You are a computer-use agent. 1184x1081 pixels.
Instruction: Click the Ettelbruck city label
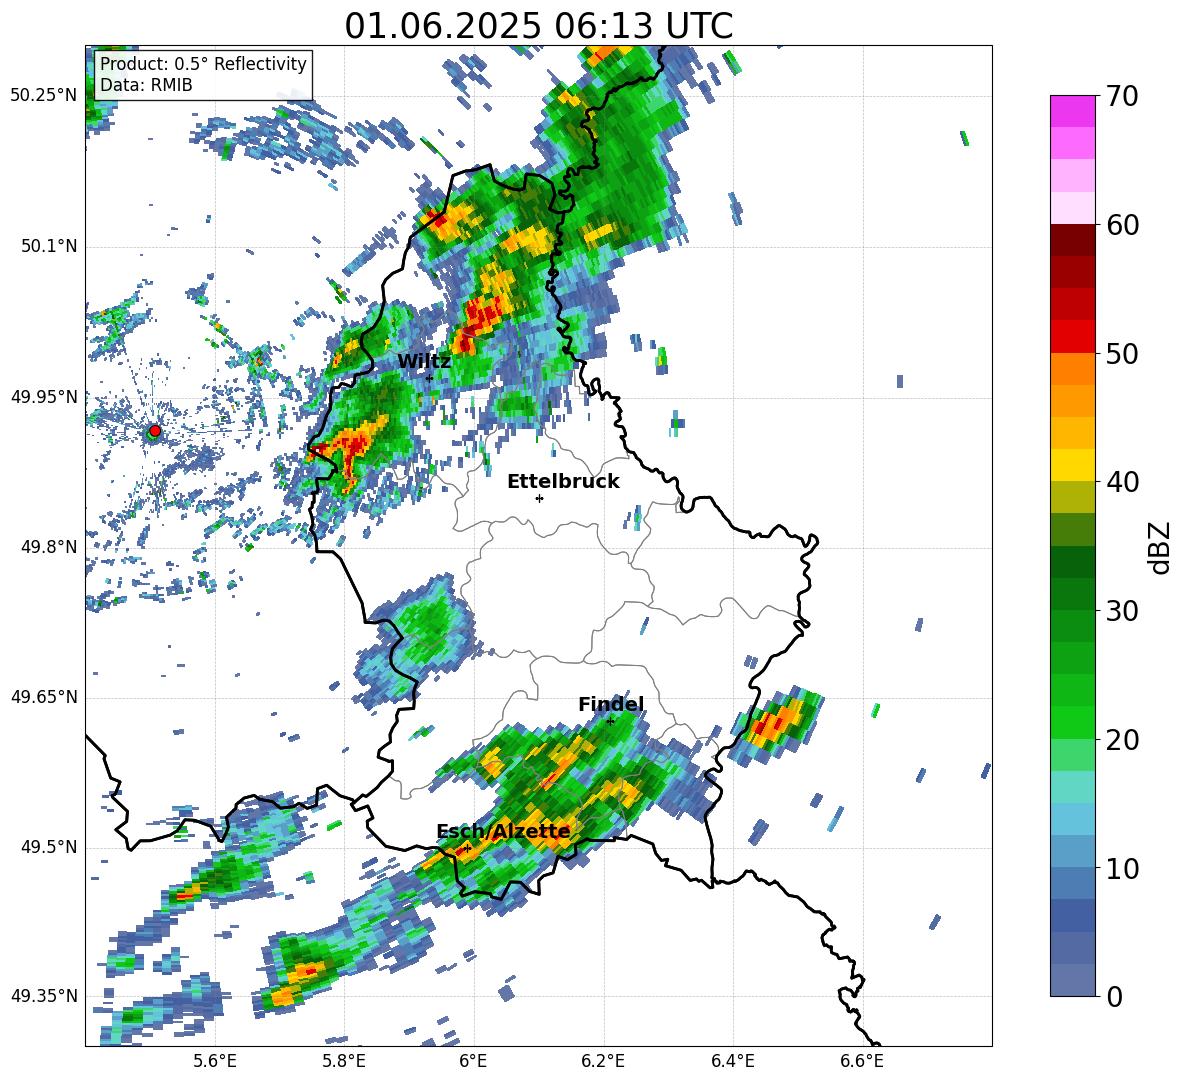click(x=563, y=482)
